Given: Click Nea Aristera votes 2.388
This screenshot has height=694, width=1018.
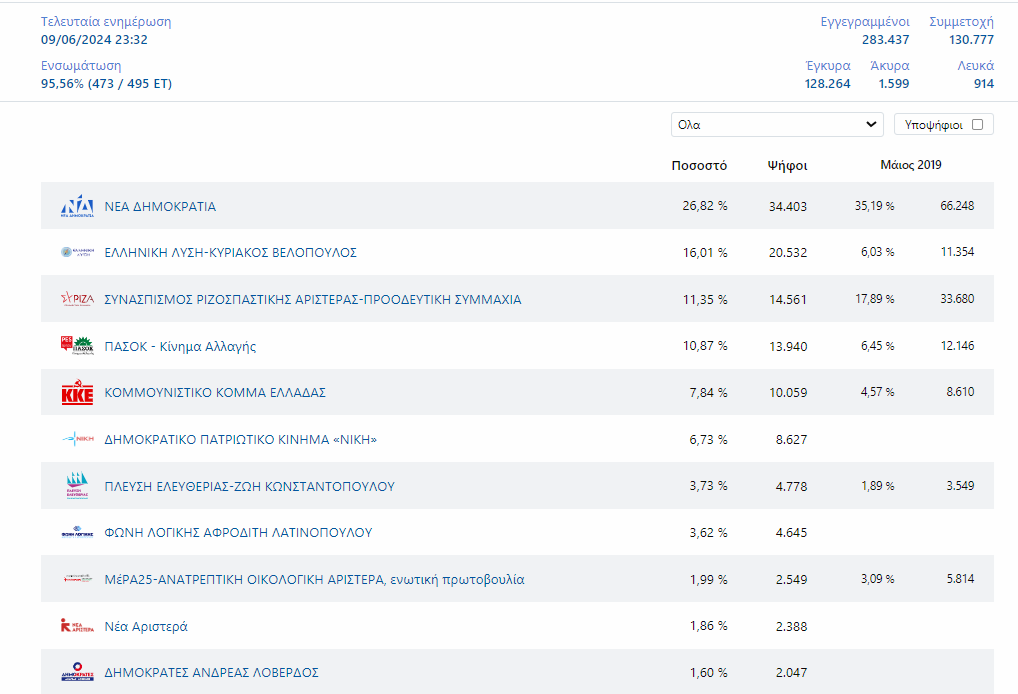Looking at the screenshot, I should (x=791, y=626).
